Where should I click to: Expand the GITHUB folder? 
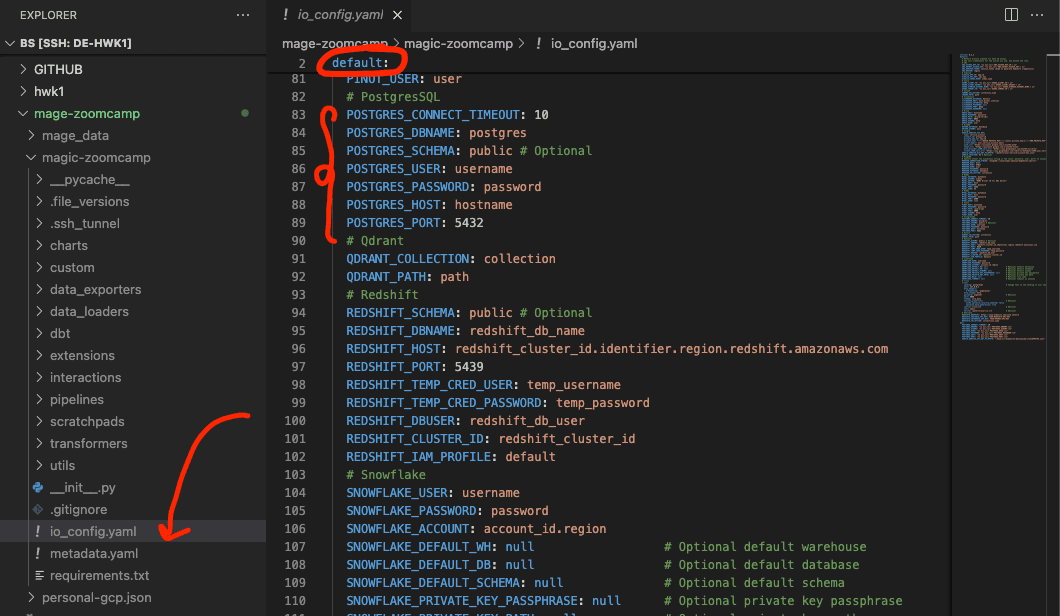point(24,69)
